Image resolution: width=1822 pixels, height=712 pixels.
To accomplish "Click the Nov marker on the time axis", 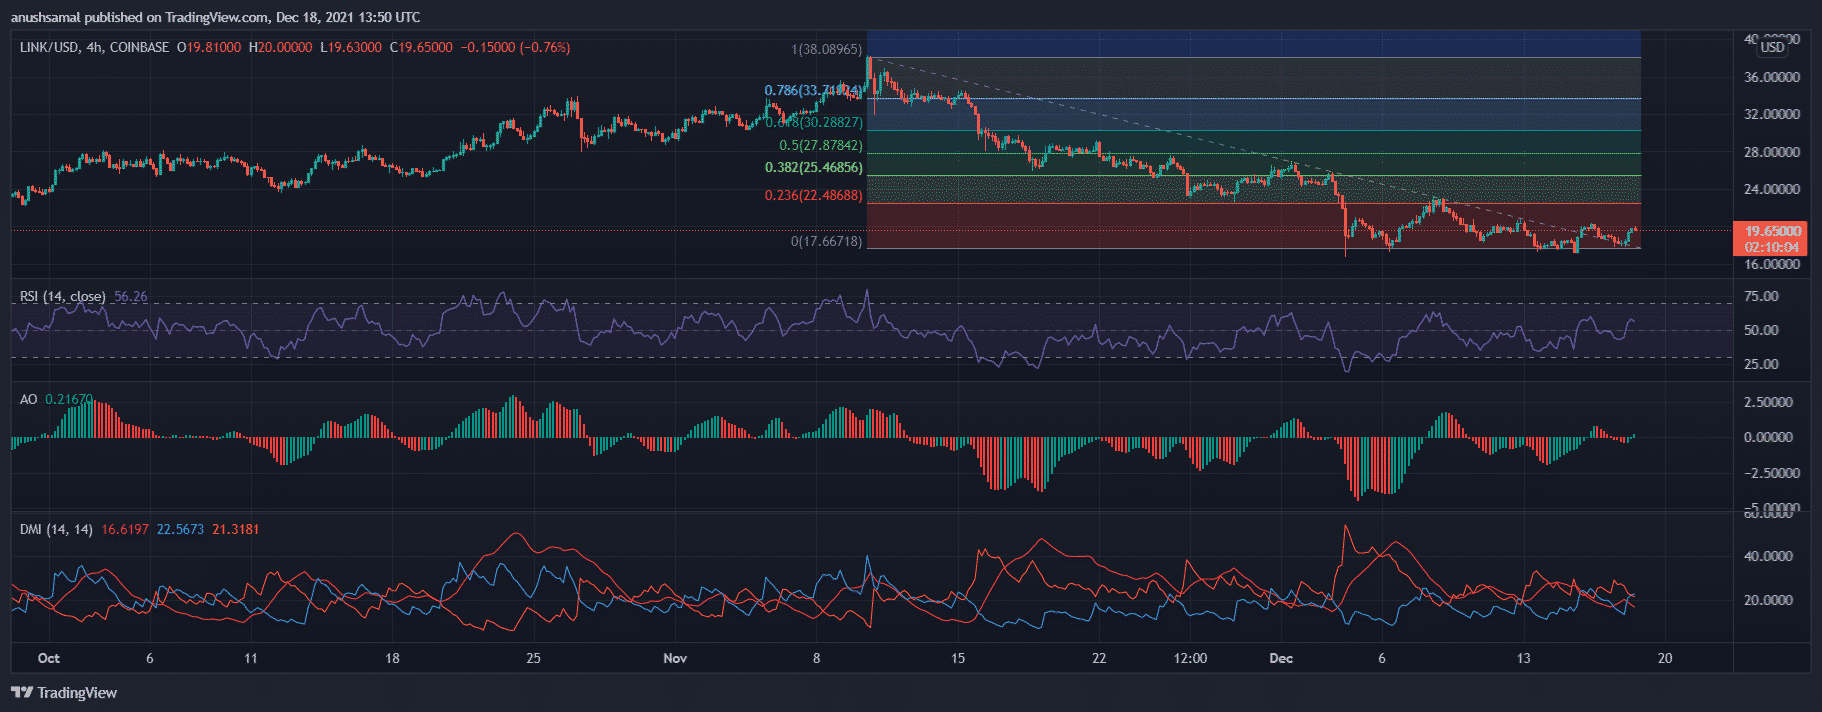I will [675, 658].
